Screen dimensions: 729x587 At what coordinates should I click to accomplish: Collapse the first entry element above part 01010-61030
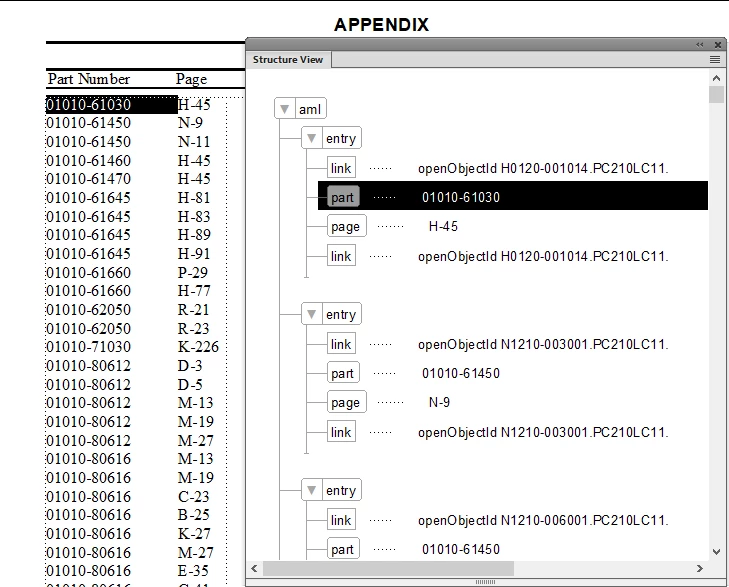tap(311, 139)
